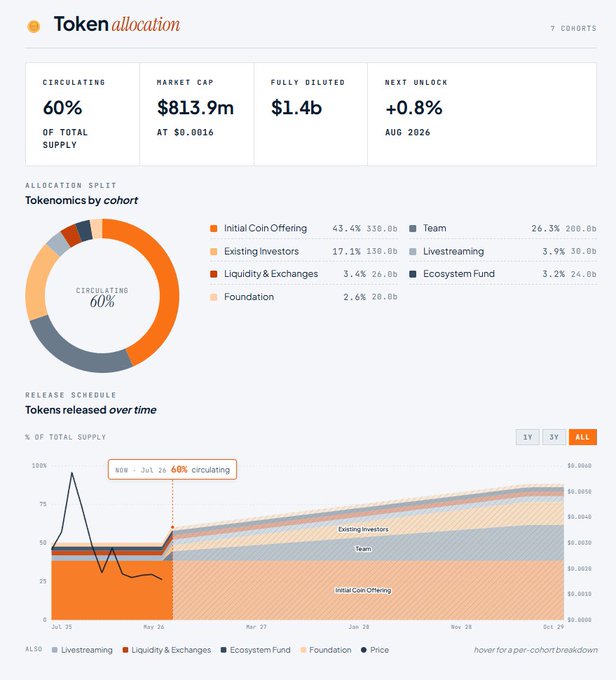Click the 3.2% allocation value

click(553, 274)
